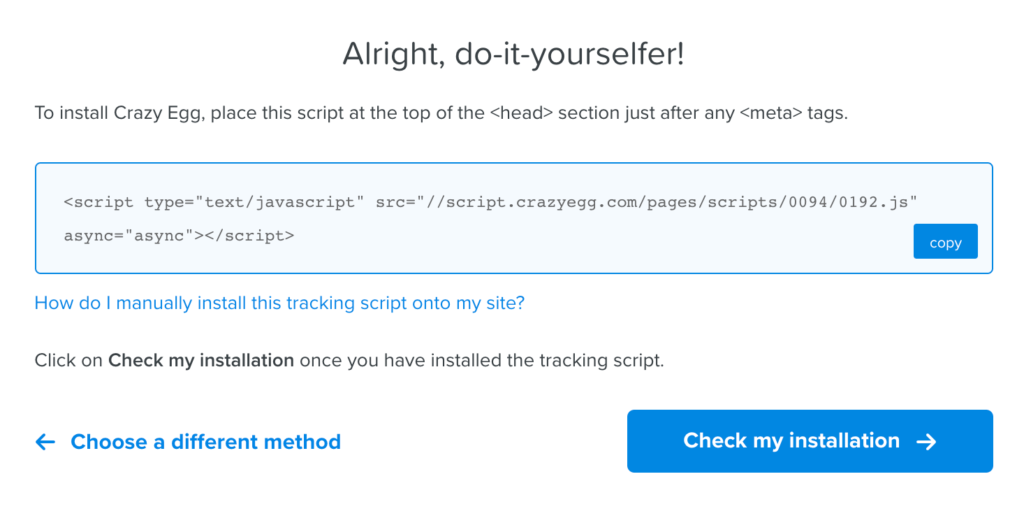Click inside the tracking script code box
1024x509 pixels.
click(513, 218)
